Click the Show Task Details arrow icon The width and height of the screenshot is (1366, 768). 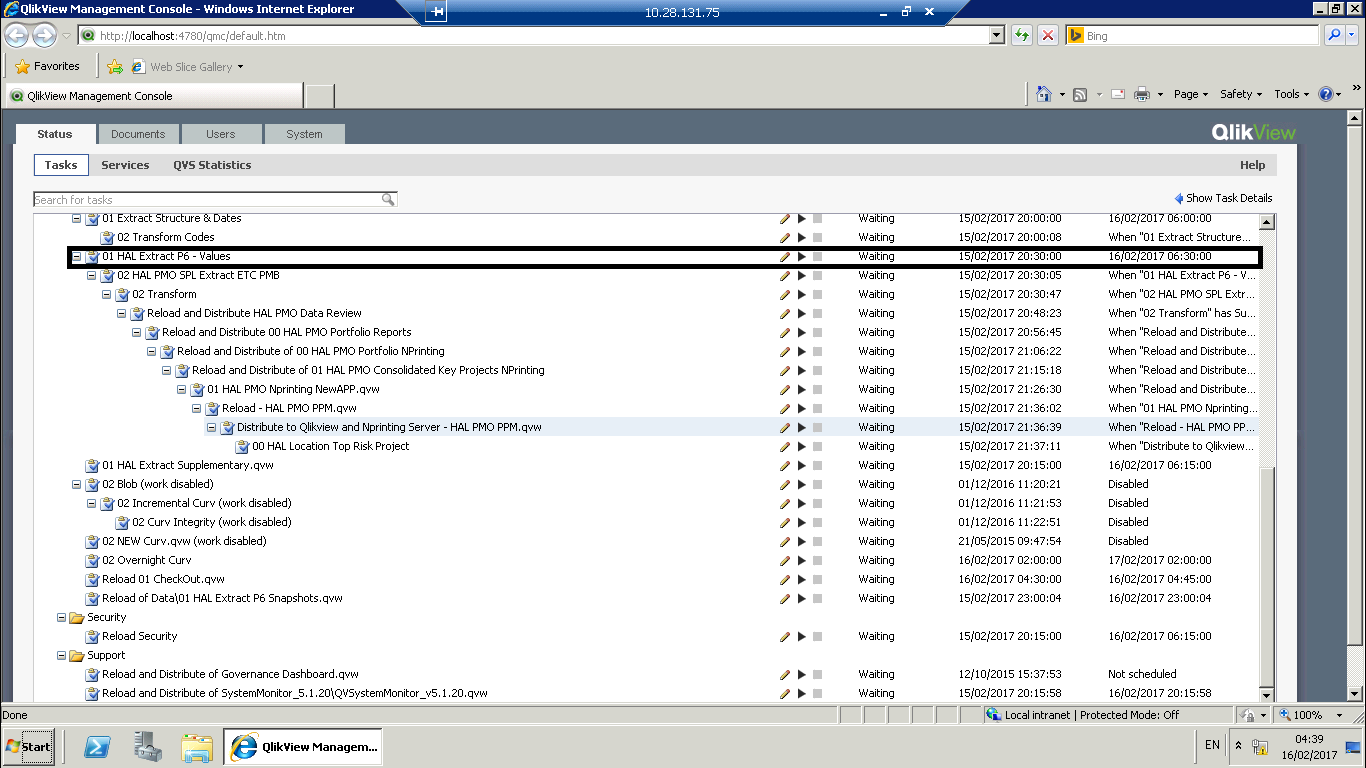(1179, 198)
